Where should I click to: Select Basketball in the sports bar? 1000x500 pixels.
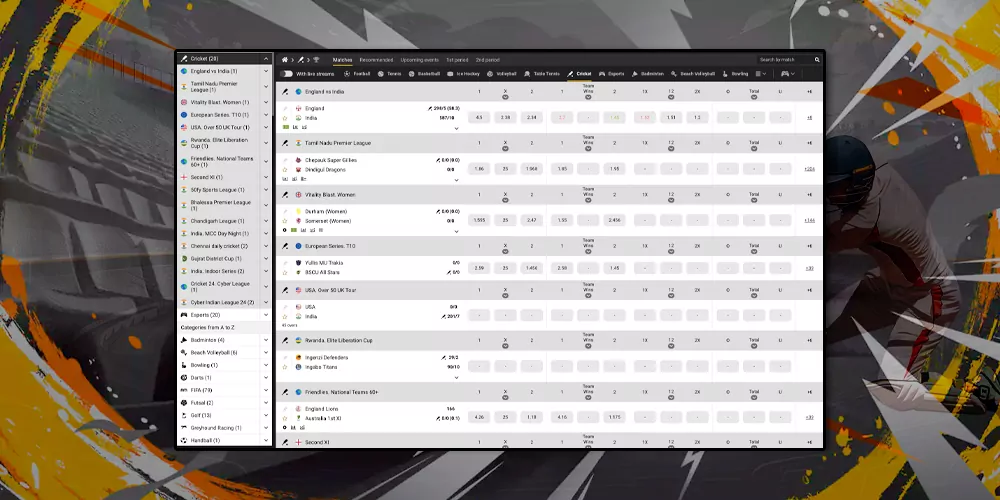(424, 74)
